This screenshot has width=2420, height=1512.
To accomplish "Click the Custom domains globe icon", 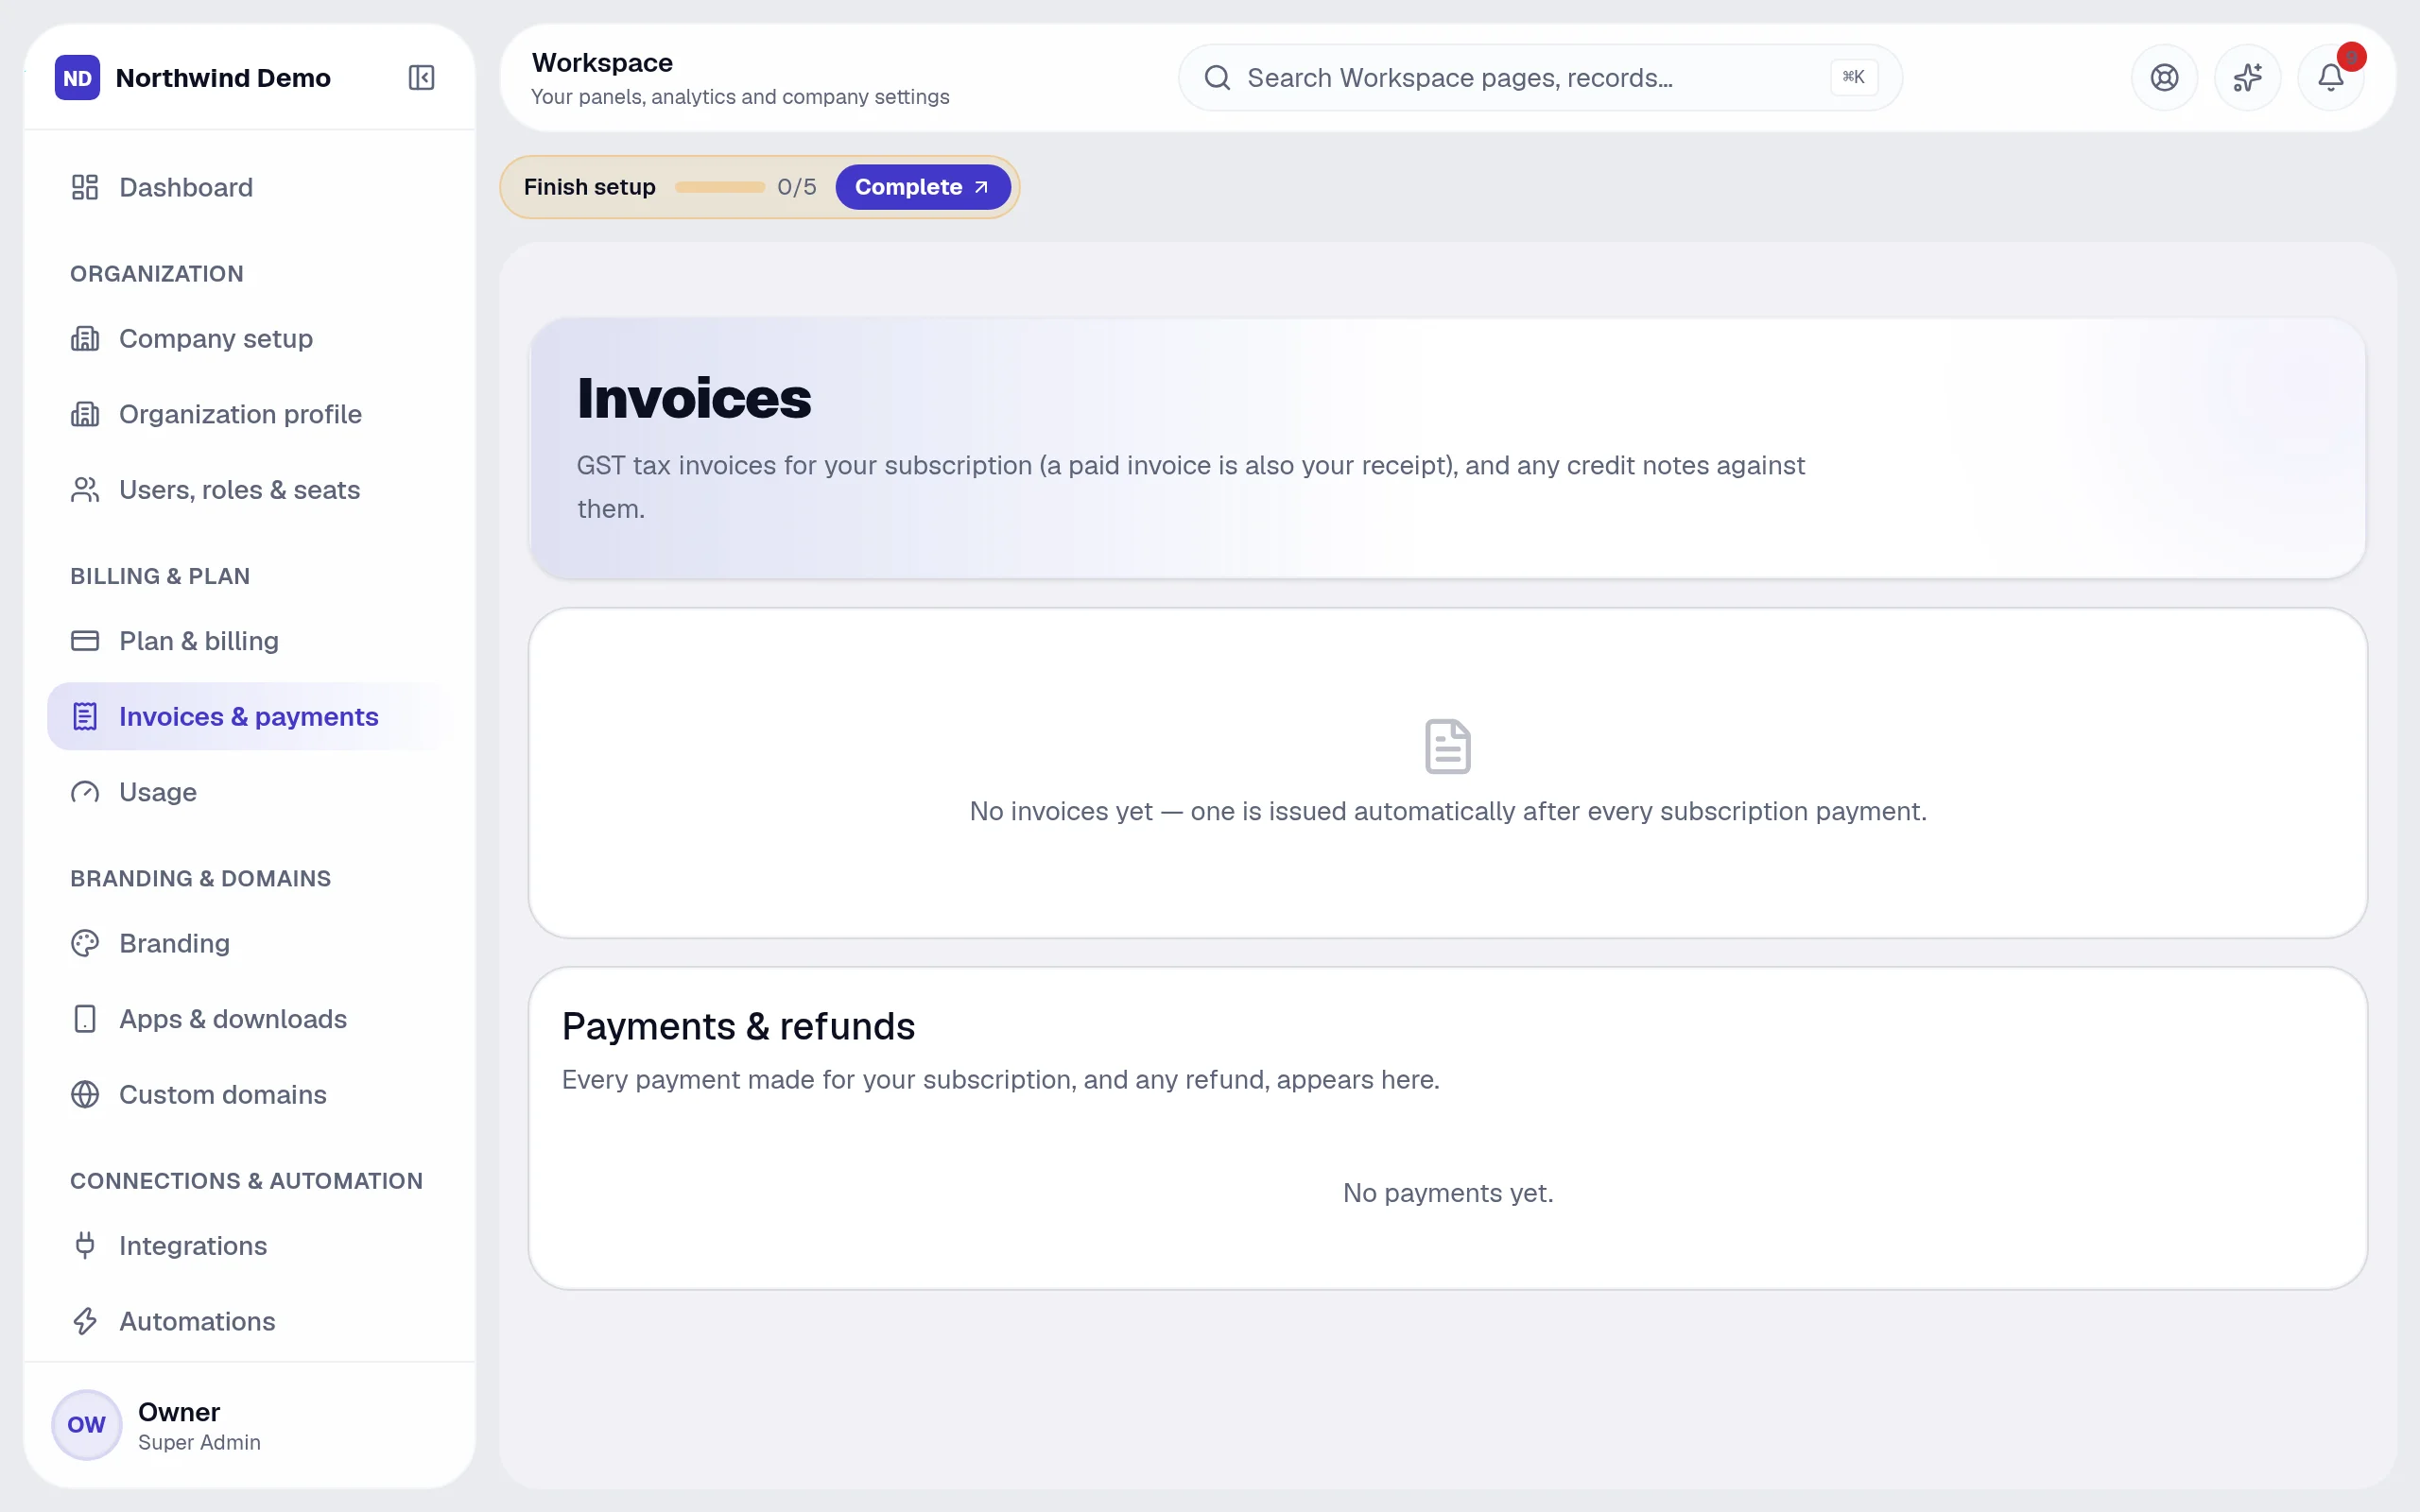I will pos(85,1095).
